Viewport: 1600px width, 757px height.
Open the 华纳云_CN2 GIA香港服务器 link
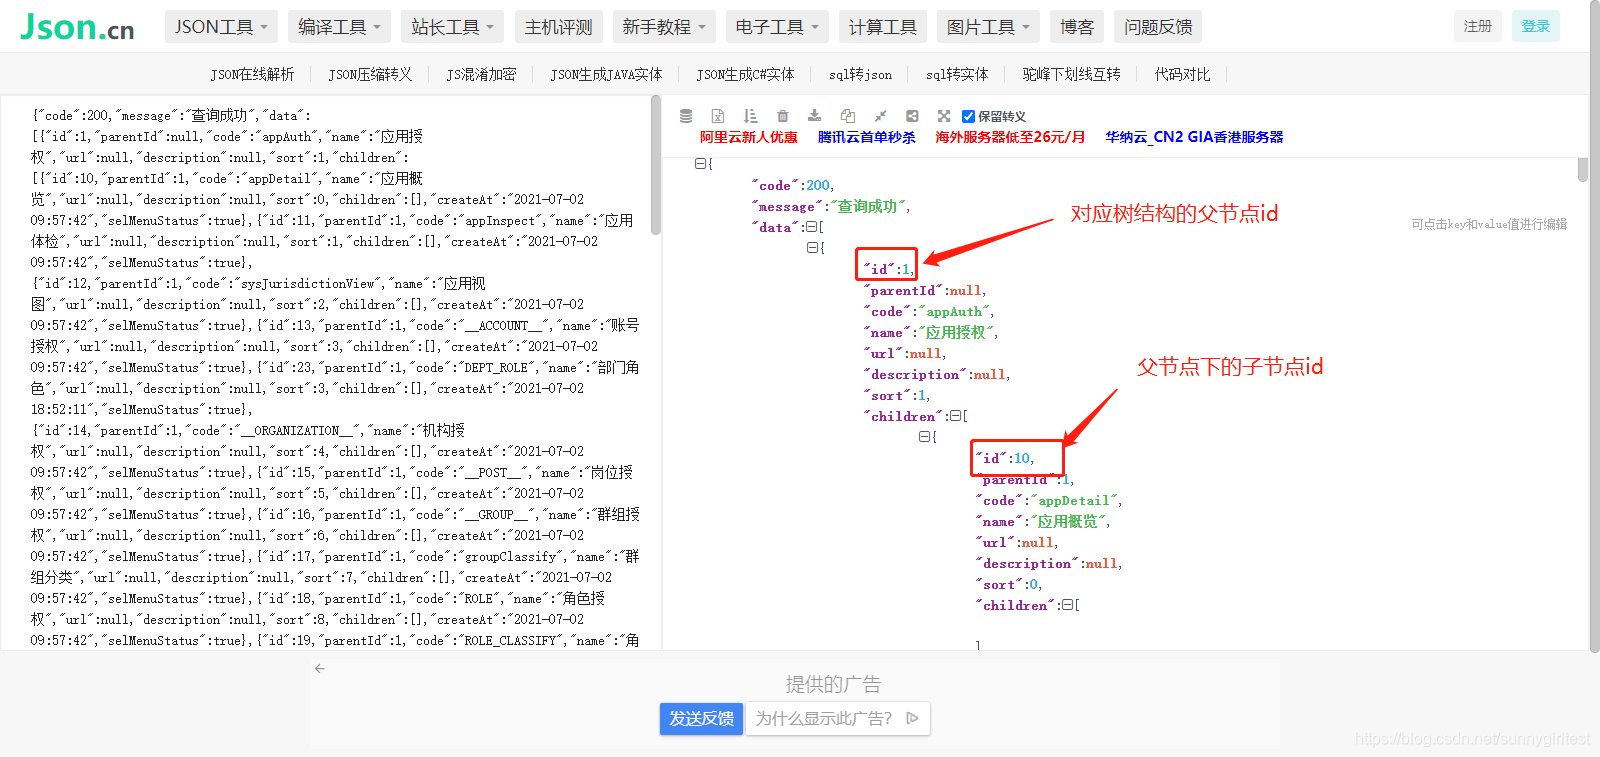click(x=1194, y=137)
